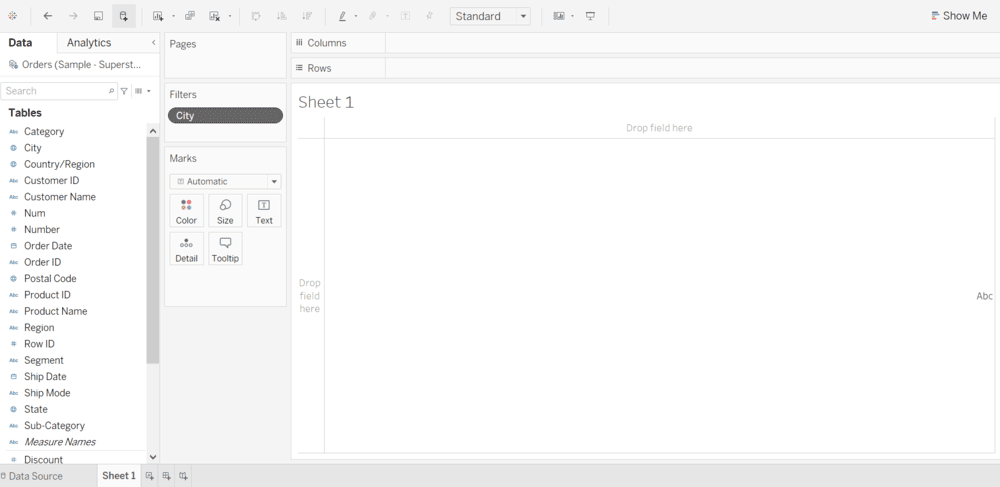Viewport: 1000px width, 487px height.
Task: Duplicate the current sheet
Action: tap(190, 16)
